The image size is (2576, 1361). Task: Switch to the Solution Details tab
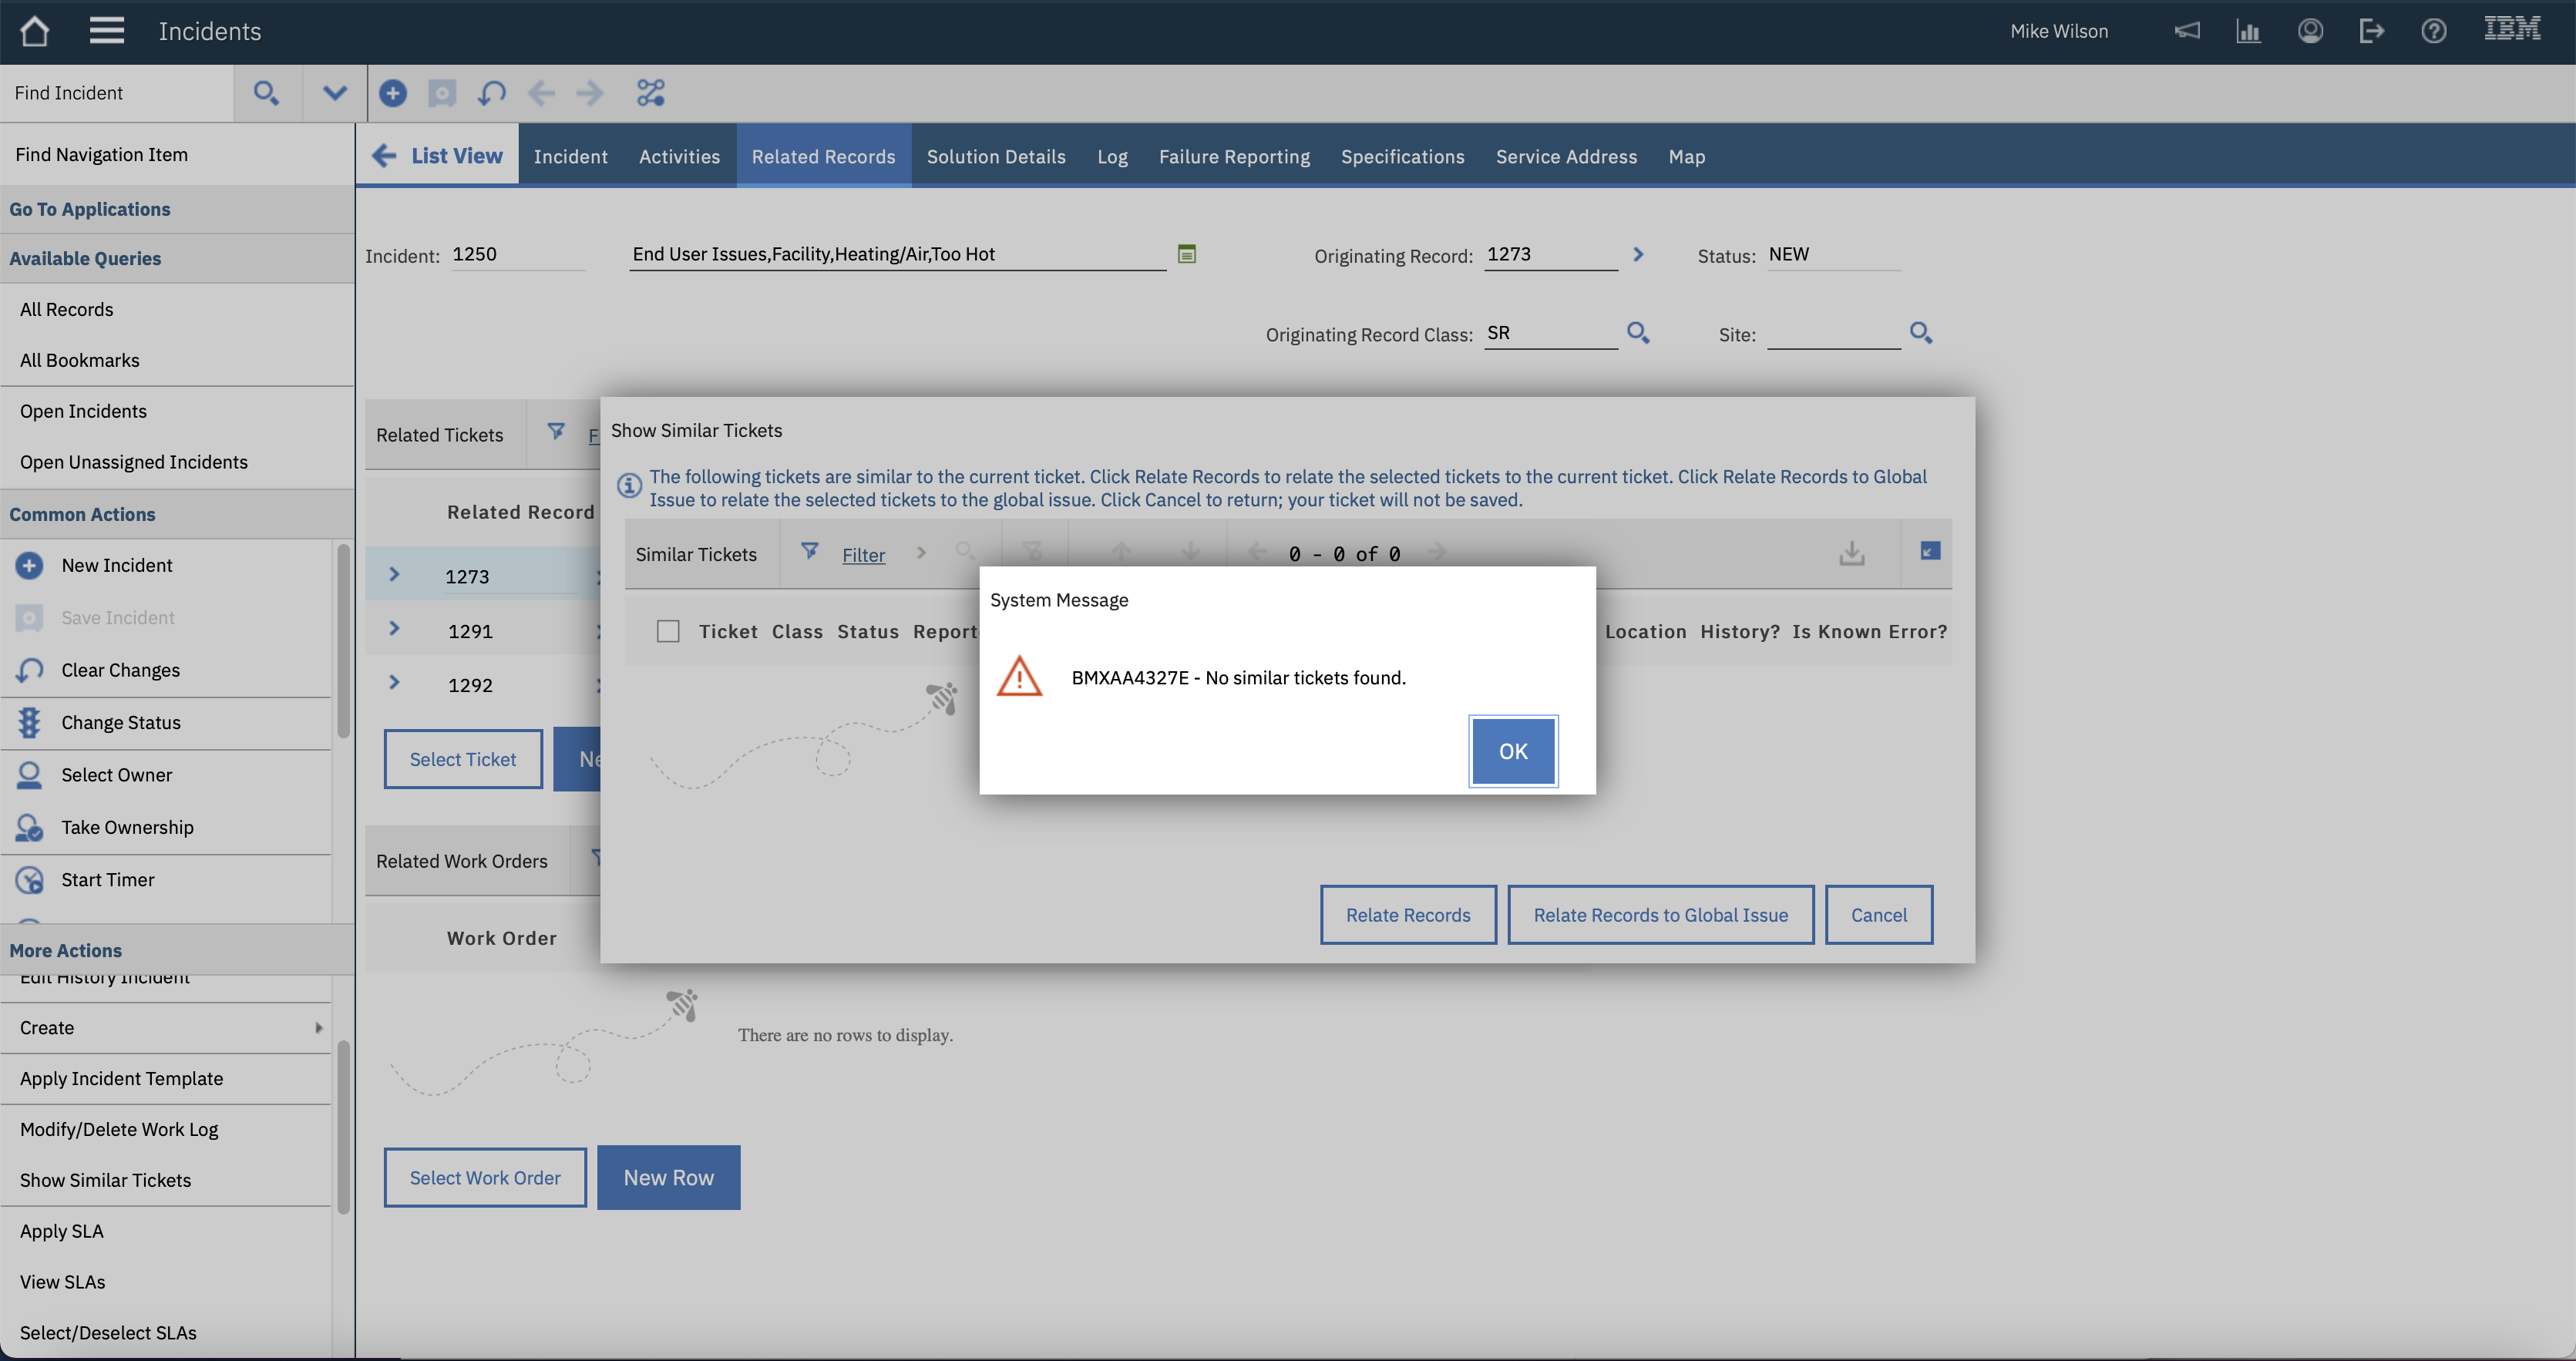click(995, 156)
